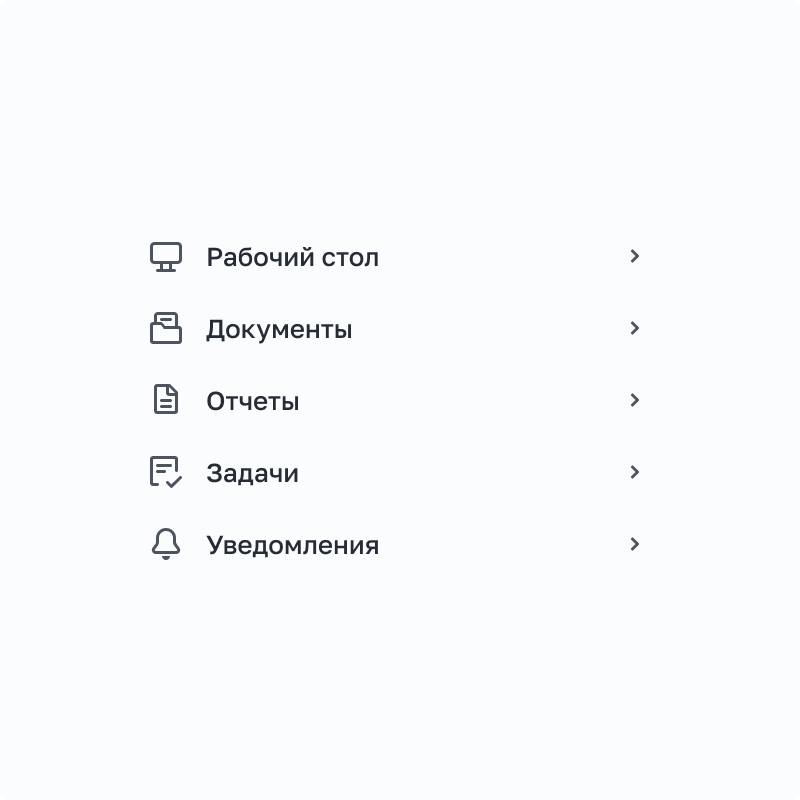800x800 pixels.
Task: Expand the Отчеты chevron arrow
Action: 634,400
